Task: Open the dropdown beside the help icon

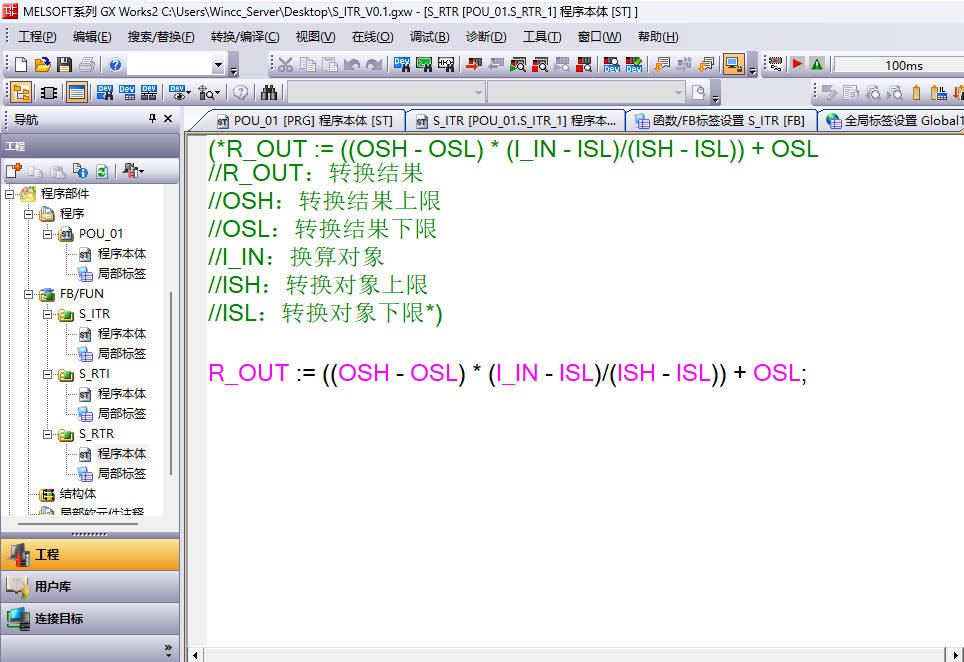Action: 218,65
